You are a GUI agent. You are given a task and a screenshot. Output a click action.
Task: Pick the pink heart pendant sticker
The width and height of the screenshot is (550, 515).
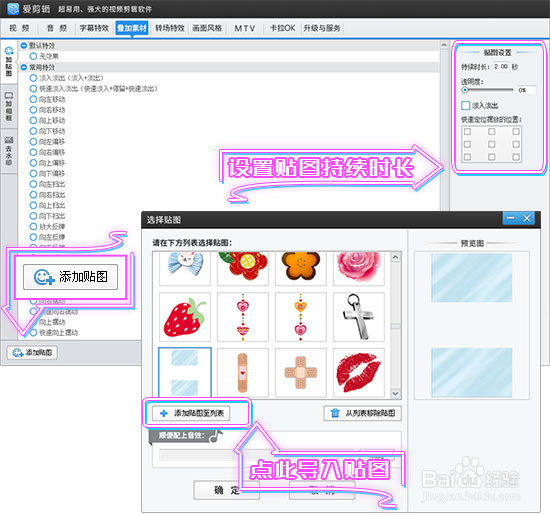tap(243, 317)
